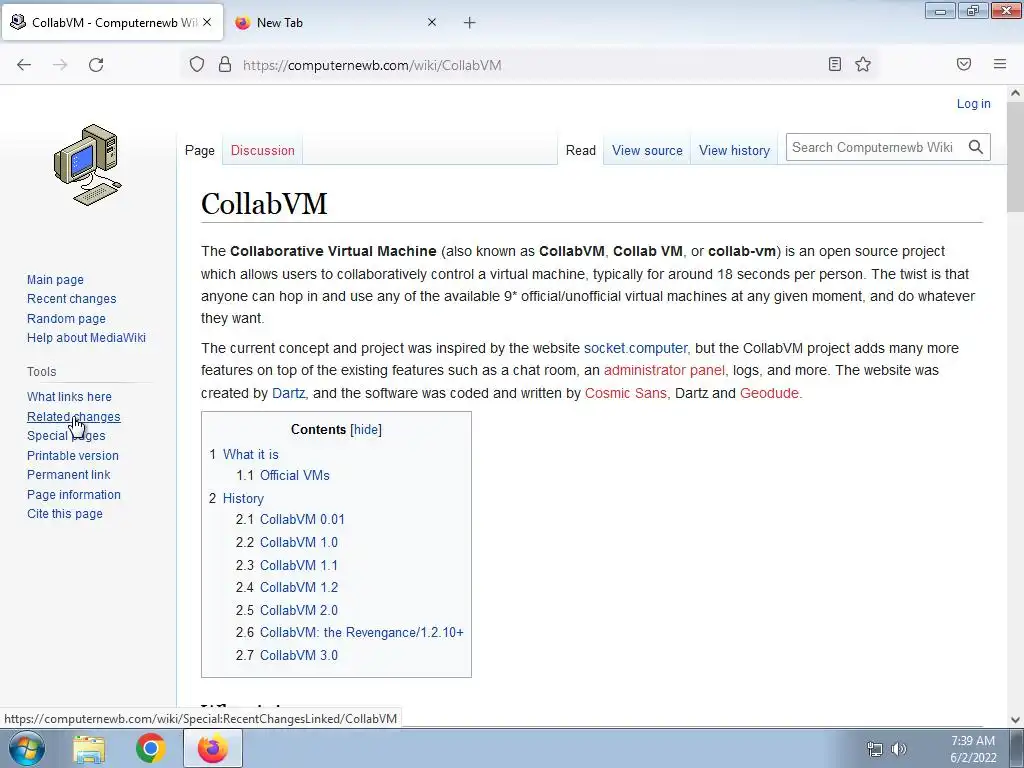
Task: Close the New Tab tab
Action: point(432,22)
